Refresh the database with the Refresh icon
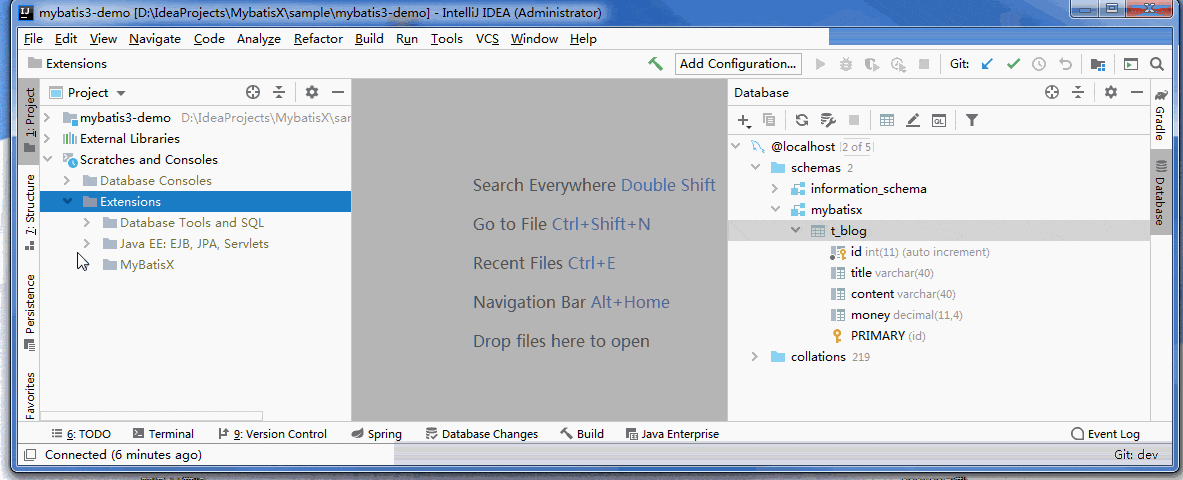Image resolution: width=1183 pixels, height=480 pixels. point(801,120)
